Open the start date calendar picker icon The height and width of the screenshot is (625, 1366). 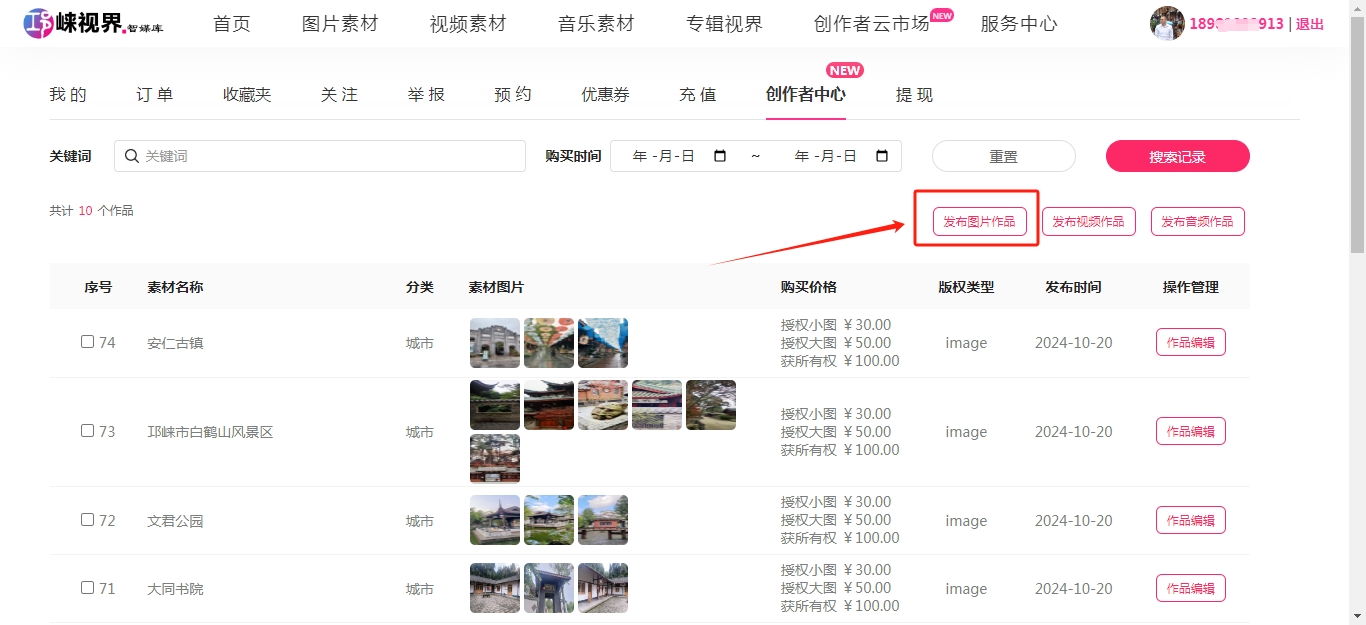point(720,156)
